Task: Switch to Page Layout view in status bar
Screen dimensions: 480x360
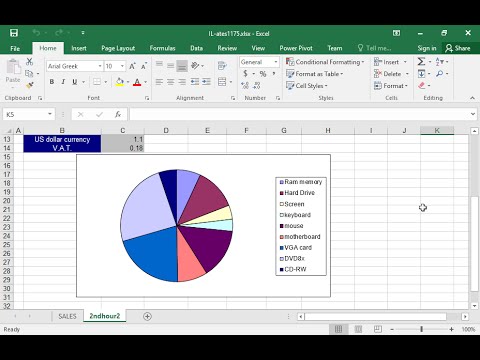Action: click(x=358, y=329)
